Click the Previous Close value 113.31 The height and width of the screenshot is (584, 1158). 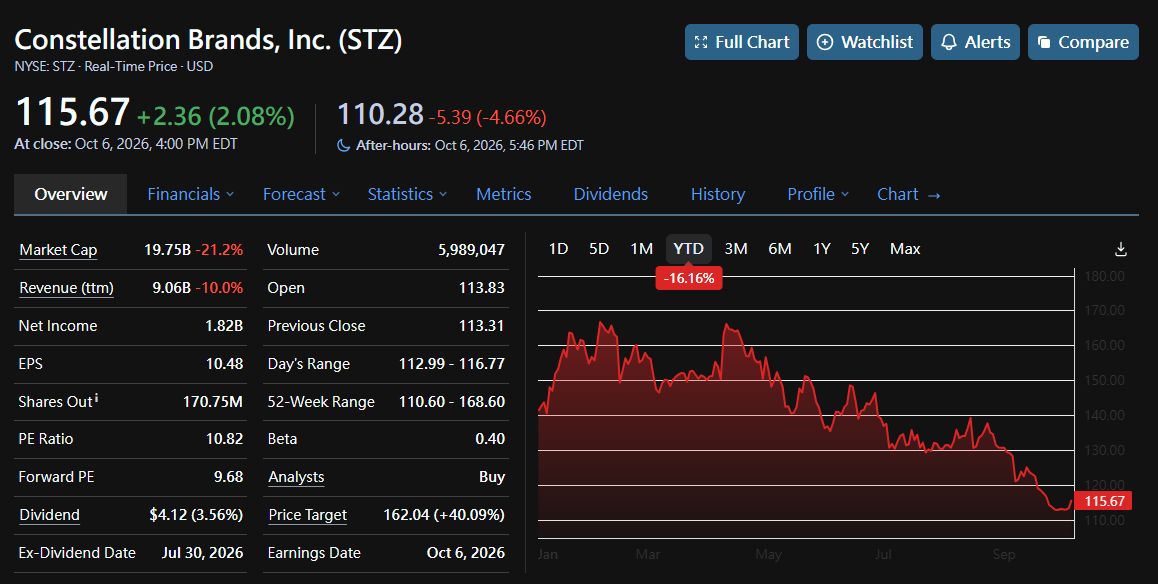click(x=482, y=326)
